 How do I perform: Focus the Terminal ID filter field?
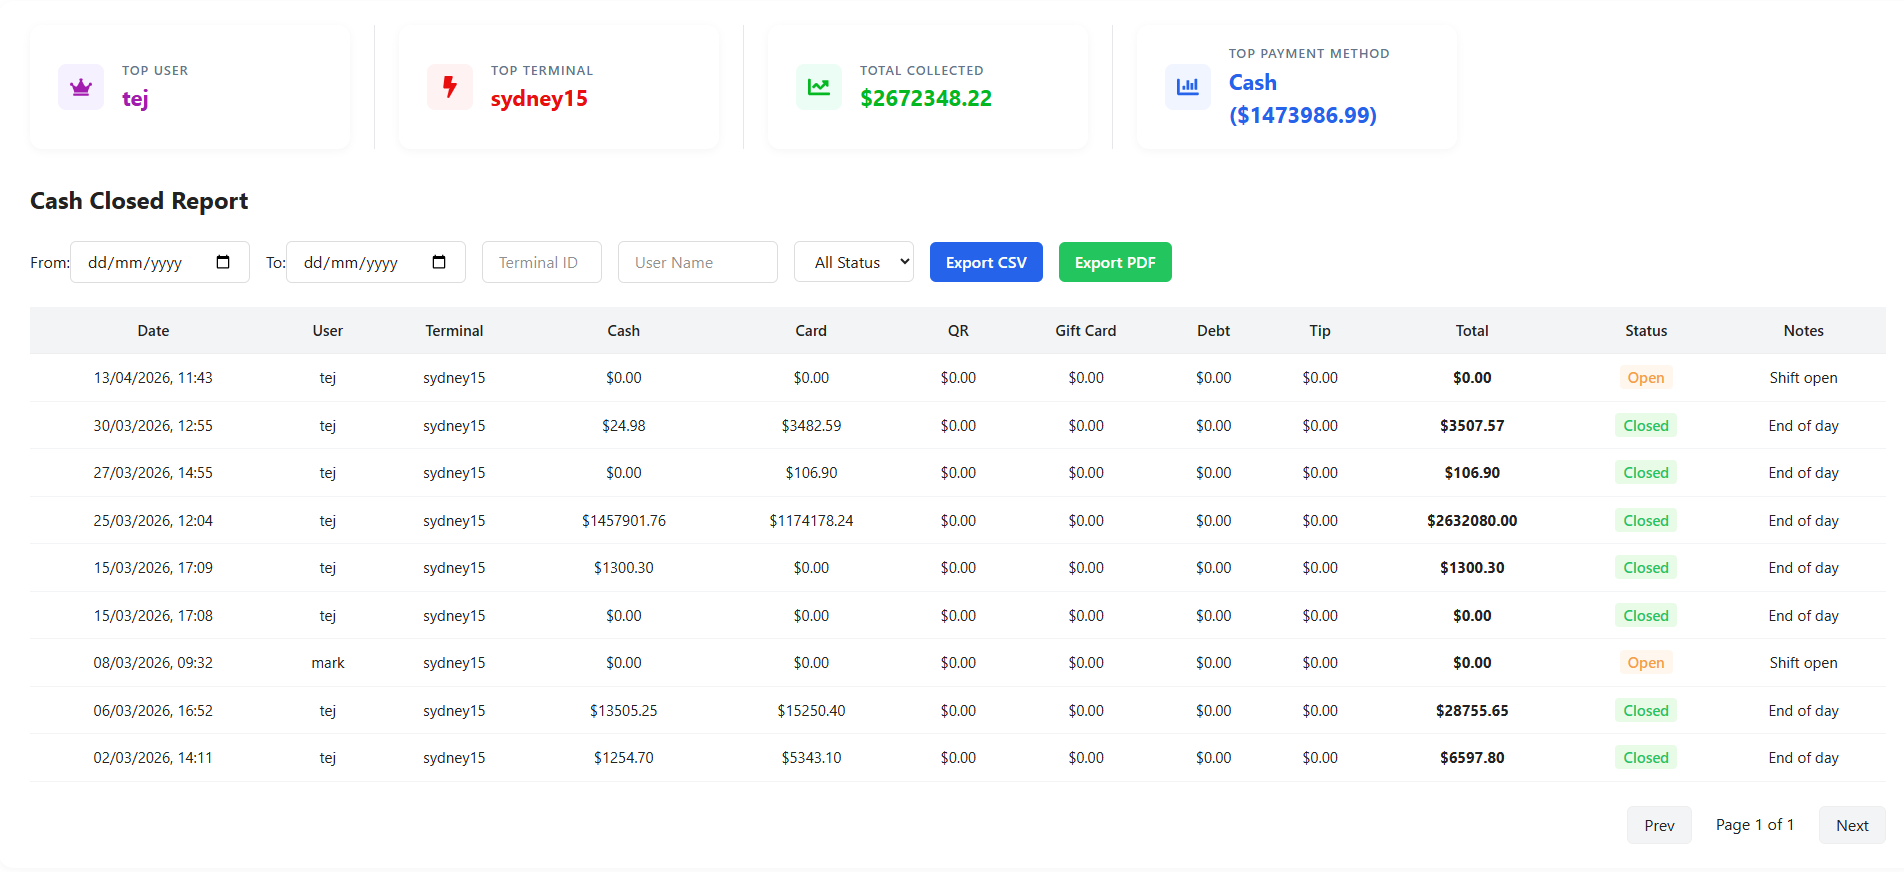tap(542, 262)
